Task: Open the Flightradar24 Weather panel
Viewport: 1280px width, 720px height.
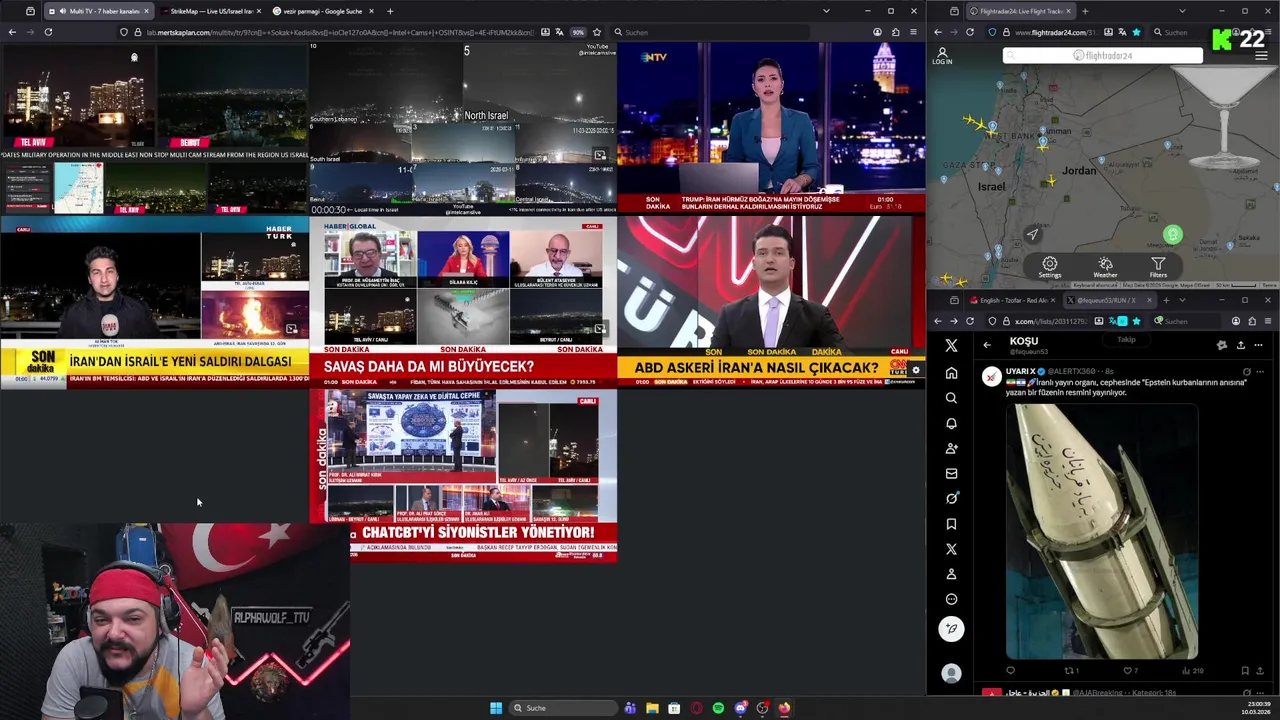Action: point(1105,267)
